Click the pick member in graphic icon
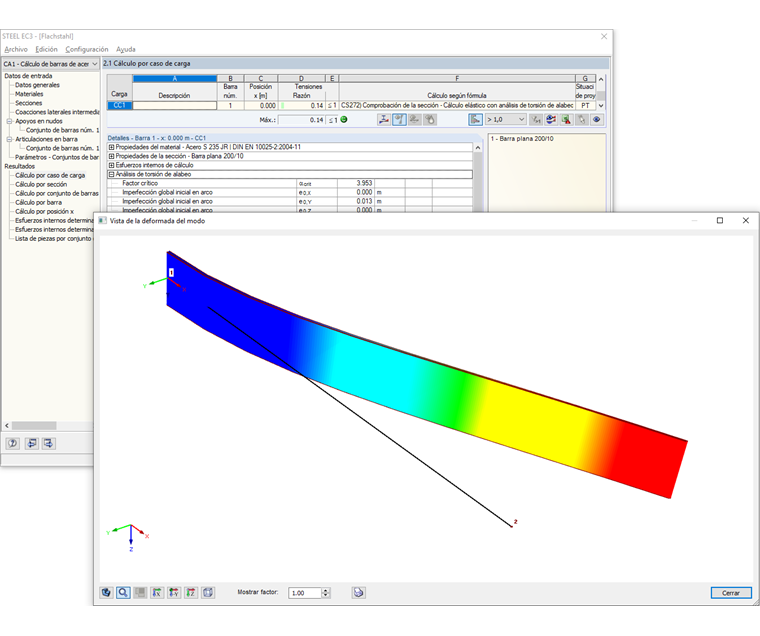The image size is (760, 636). click(x=582, y=119)
